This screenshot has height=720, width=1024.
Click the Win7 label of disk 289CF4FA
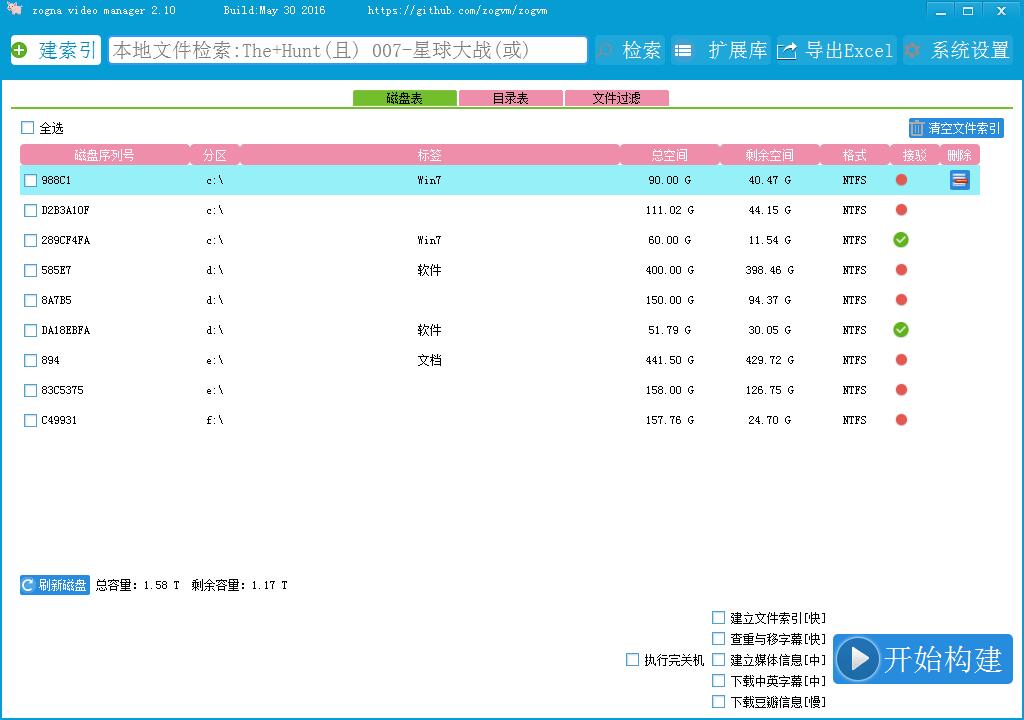pos(429,240)
